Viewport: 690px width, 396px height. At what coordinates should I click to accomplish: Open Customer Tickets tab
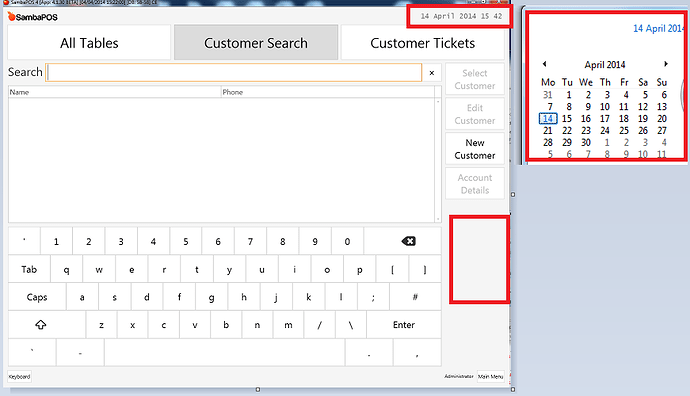[x=422, y=43]
